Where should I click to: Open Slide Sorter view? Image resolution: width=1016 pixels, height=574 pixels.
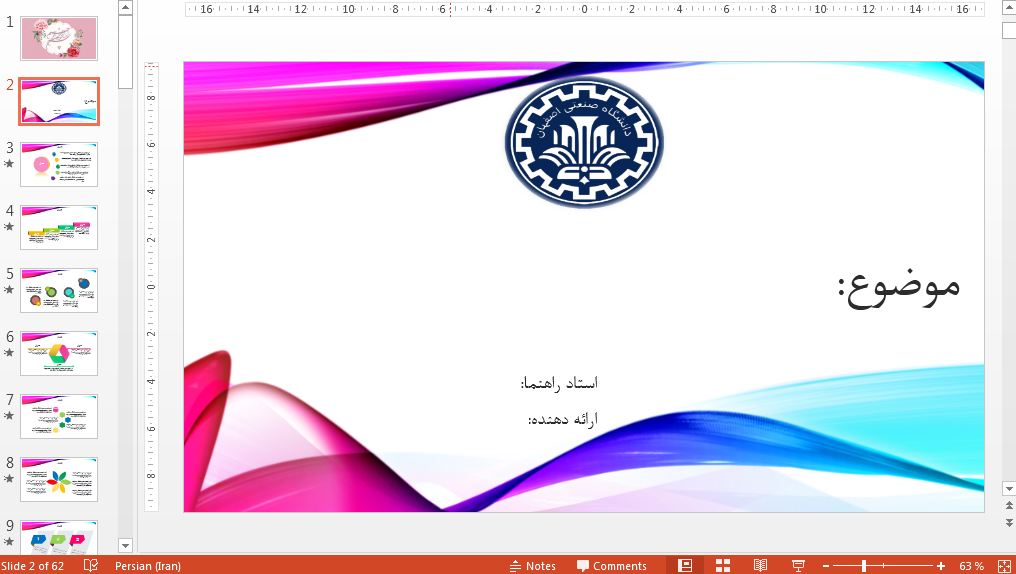[723, 566]
